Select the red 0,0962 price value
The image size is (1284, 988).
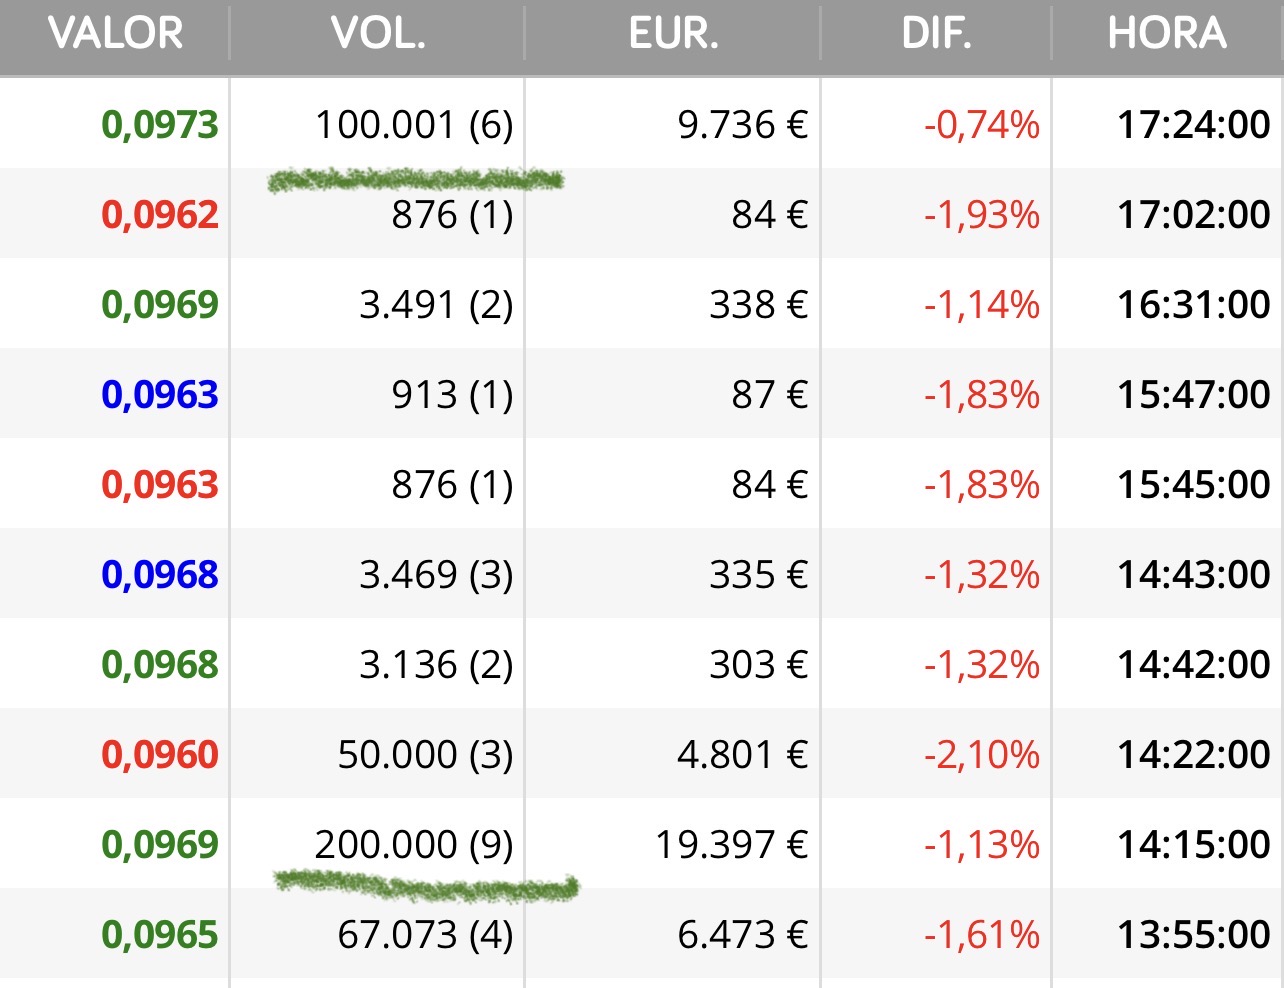tap(160, 215)
